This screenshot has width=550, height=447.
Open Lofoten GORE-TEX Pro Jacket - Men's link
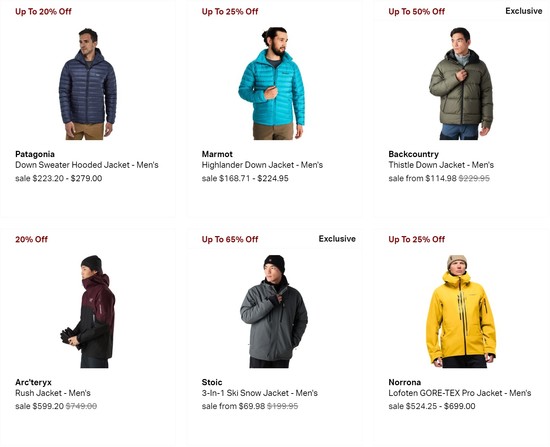pyautogui.click(x=460, y=393)
